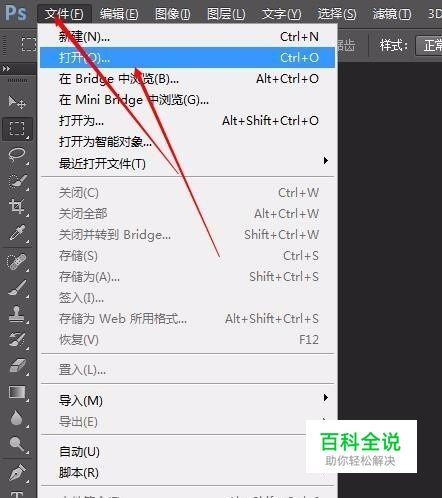Viewport: 442px width, 498px height.
Task: Select the Rectangular Marquee tool
Action: (x=17, y=128)
